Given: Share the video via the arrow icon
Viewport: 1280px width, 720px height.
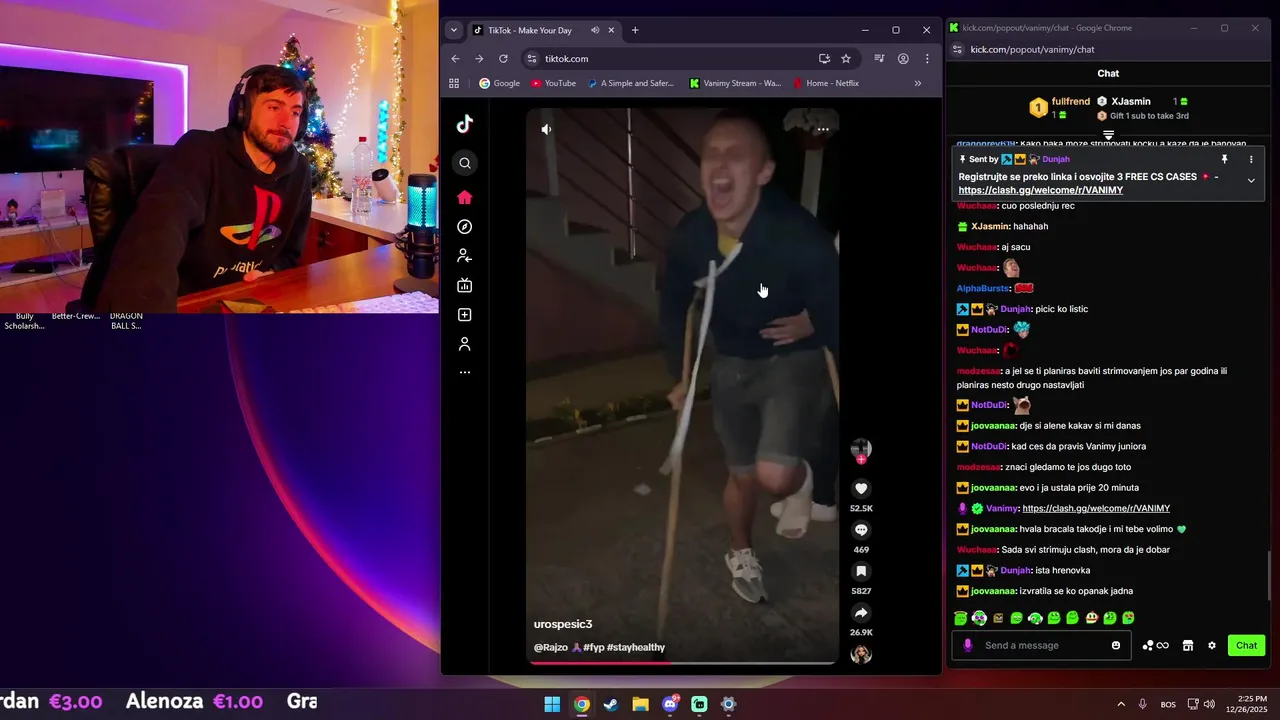Looking at the screenshot, I should 861,613.
